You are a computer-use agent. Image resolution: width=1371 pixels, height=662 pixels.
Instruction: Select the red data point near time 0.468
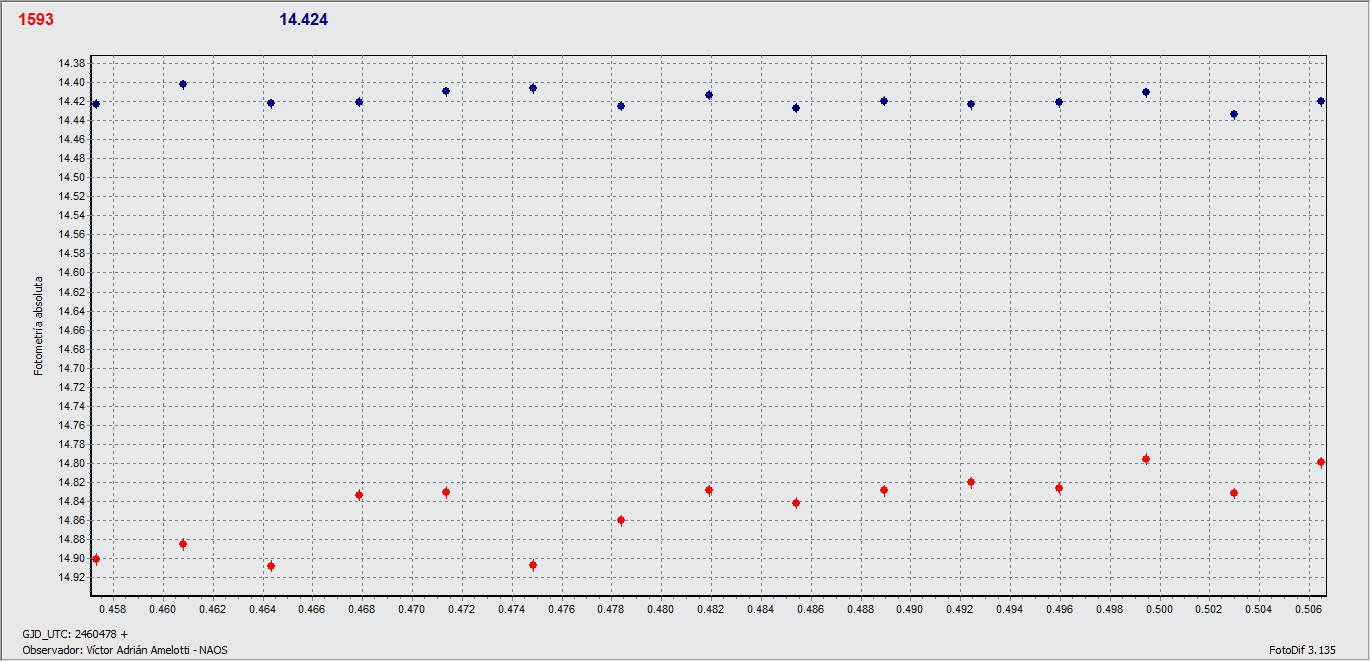point(359,495)
